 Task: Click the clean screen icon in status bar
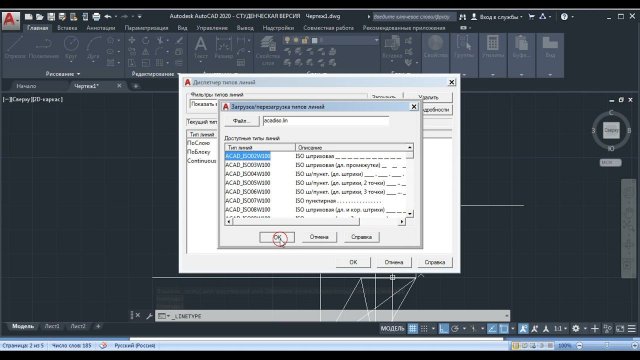(620, 329)
